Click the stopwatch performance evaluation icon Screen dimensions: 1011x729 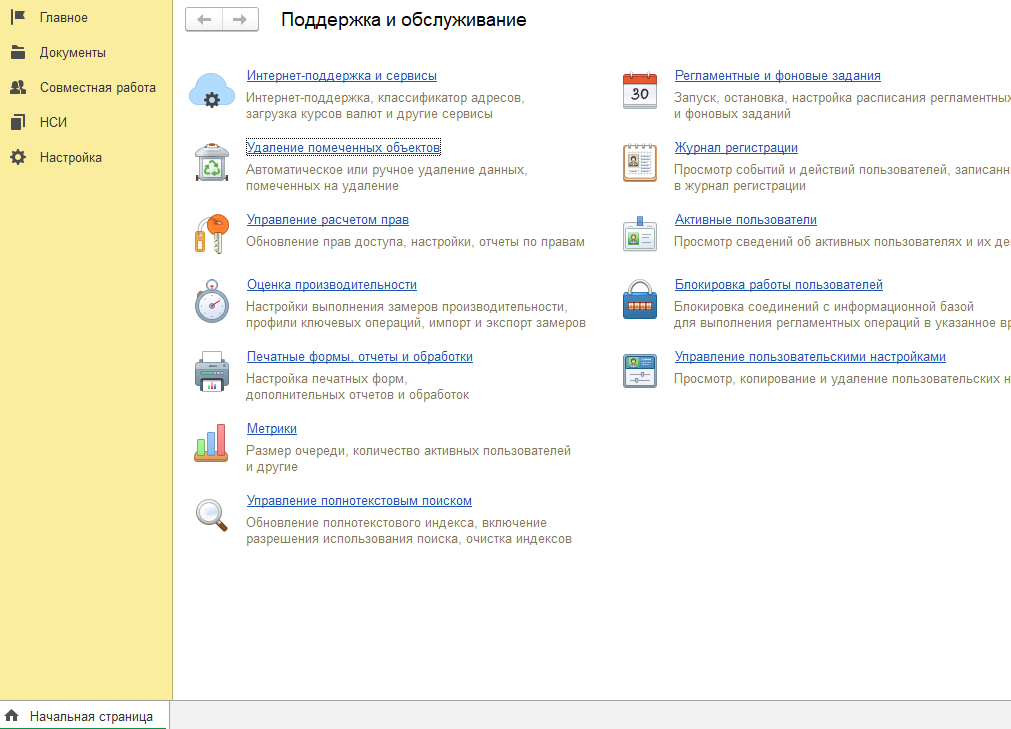click(x=211, y=300)
